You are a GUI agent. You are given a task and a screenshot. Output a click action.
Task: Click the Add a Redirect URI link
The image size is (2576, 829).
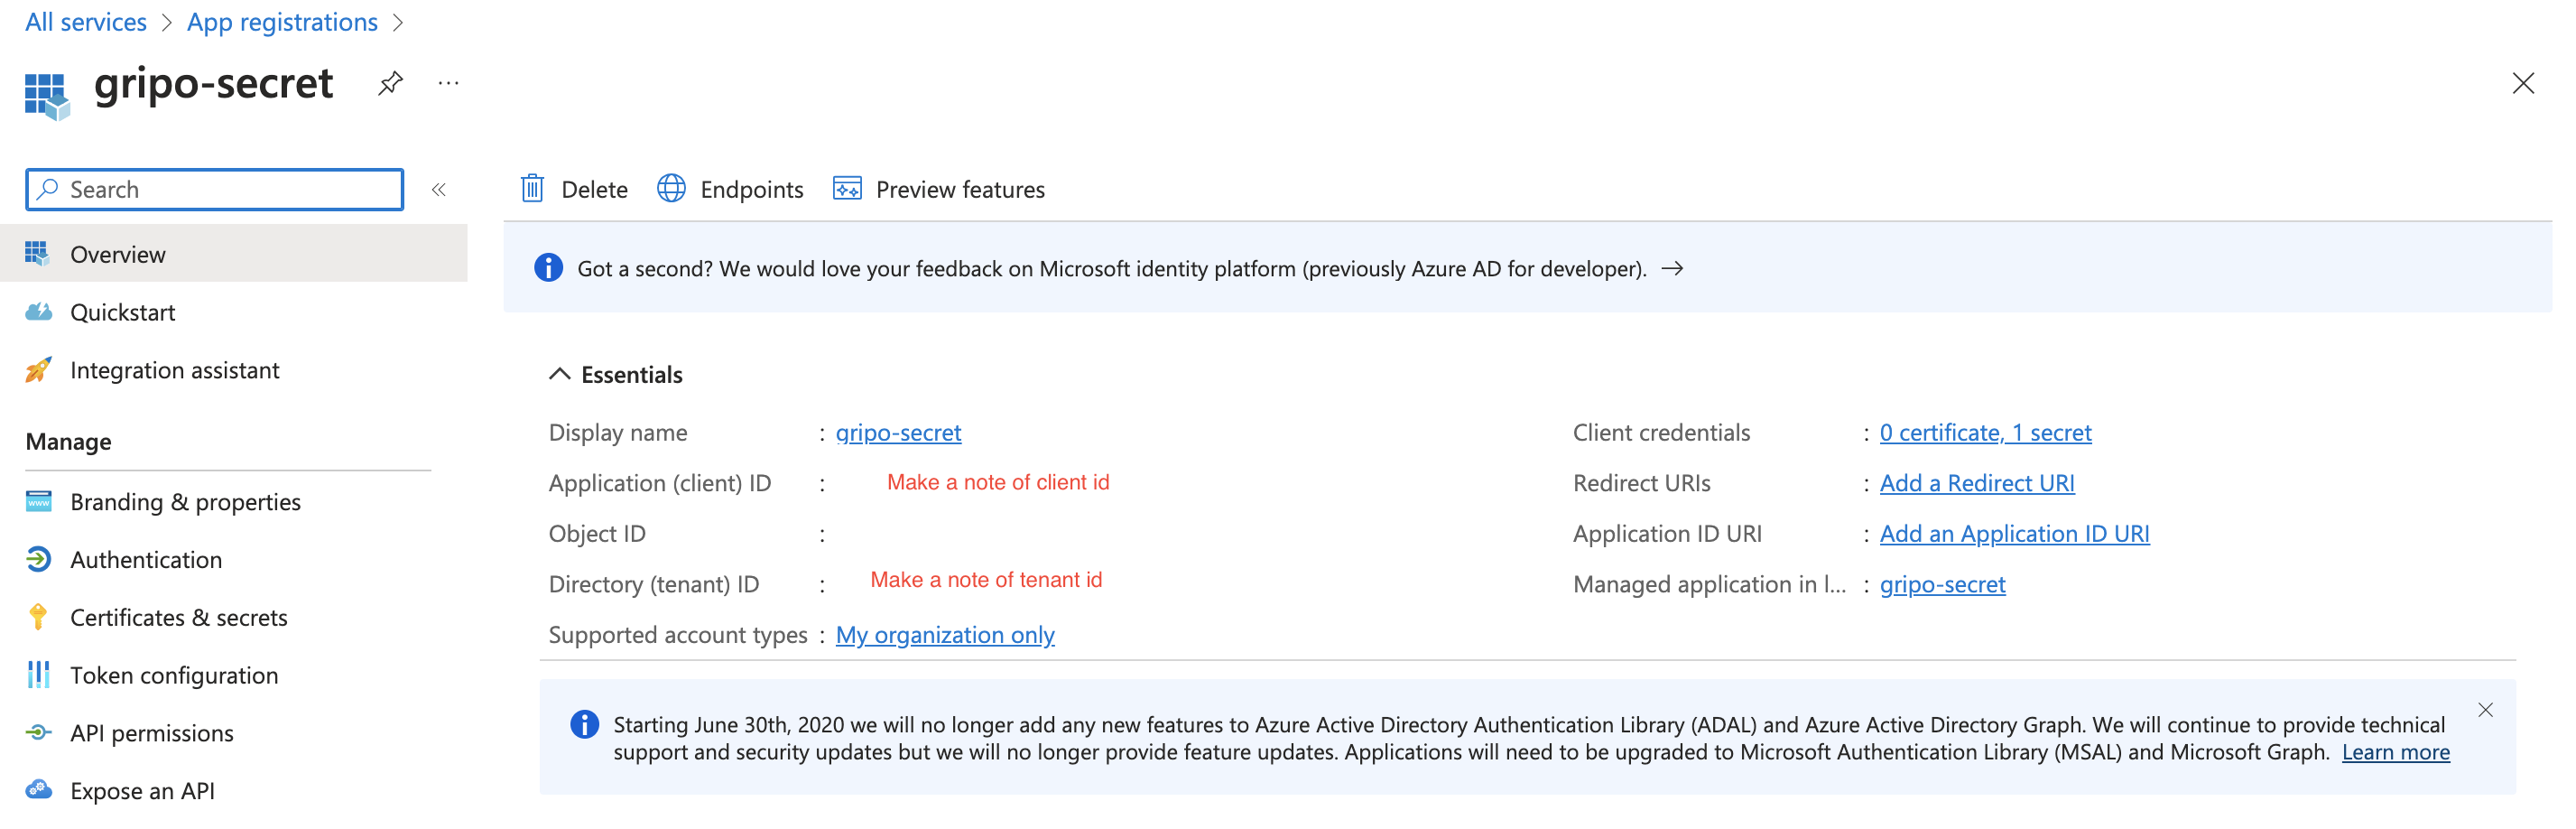1976,483
